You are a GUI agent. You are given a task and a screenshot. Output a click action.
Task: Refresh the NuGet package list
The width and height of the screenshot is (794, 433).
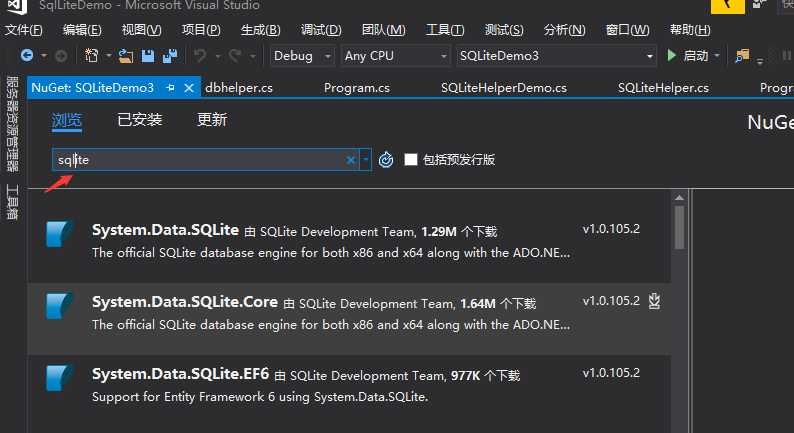tap(386, 160)
